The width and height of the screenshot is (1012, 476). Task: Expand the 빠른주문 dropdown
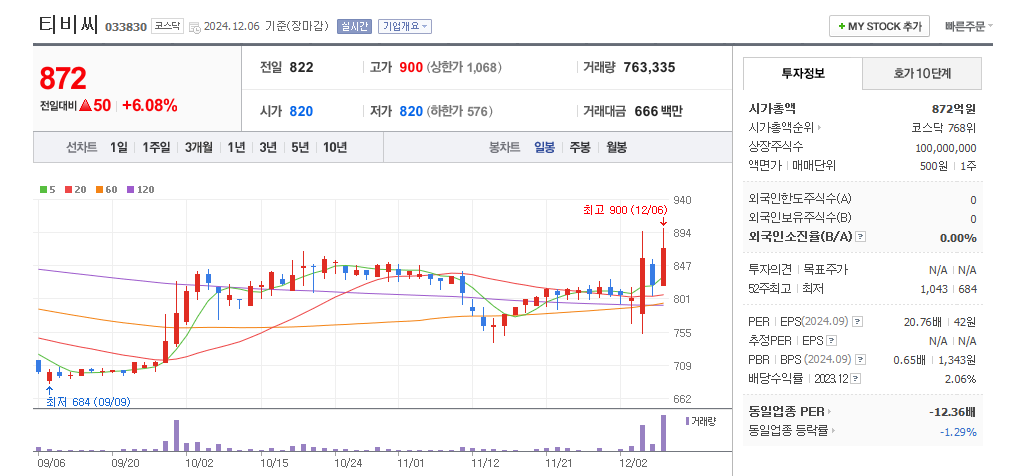[x=968, y=26]
